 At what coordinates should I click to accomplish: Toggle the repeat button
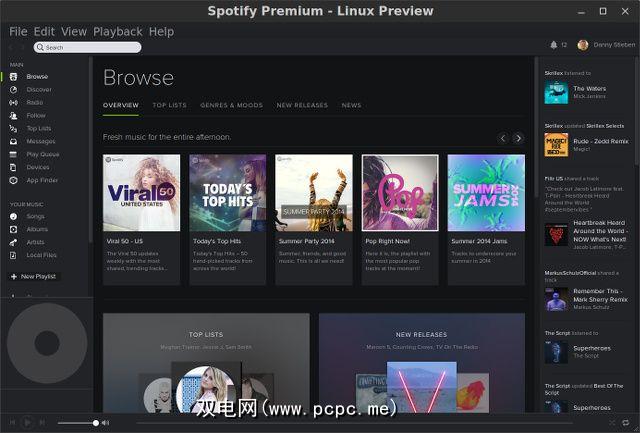click(626, 423)
